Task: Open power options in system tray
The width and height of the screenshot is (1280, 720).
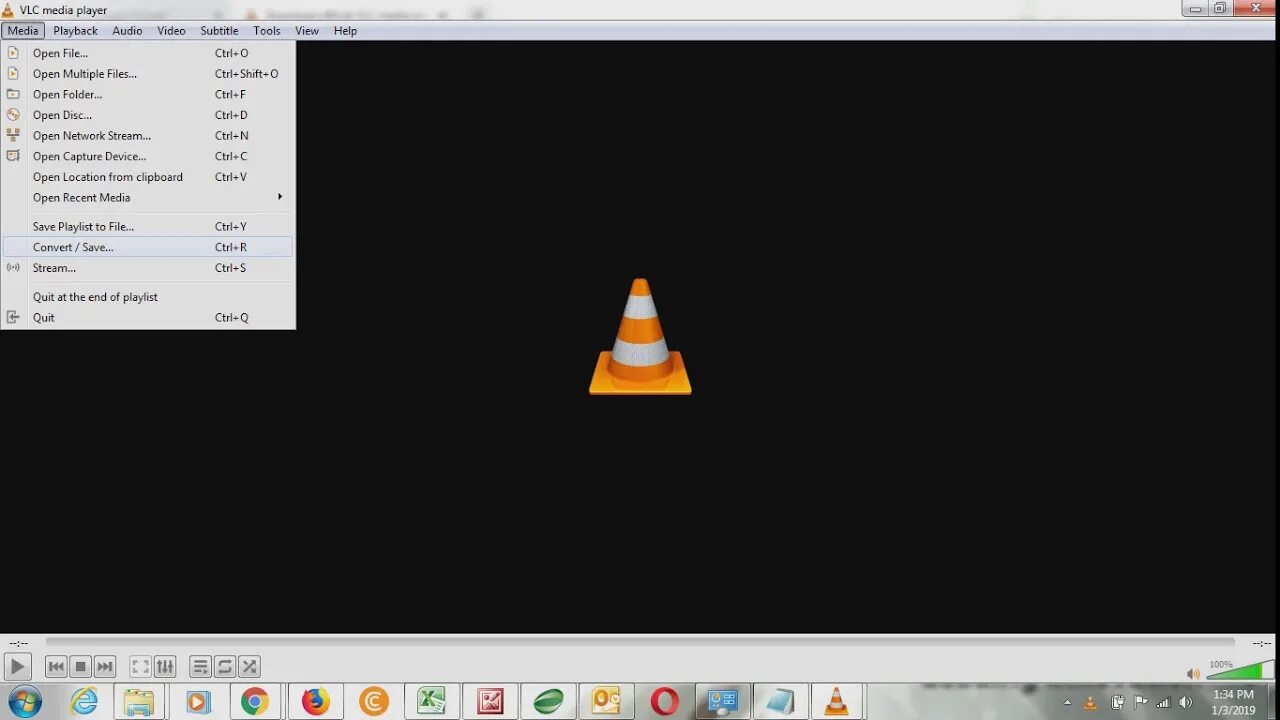Action: click(1117, 702)
